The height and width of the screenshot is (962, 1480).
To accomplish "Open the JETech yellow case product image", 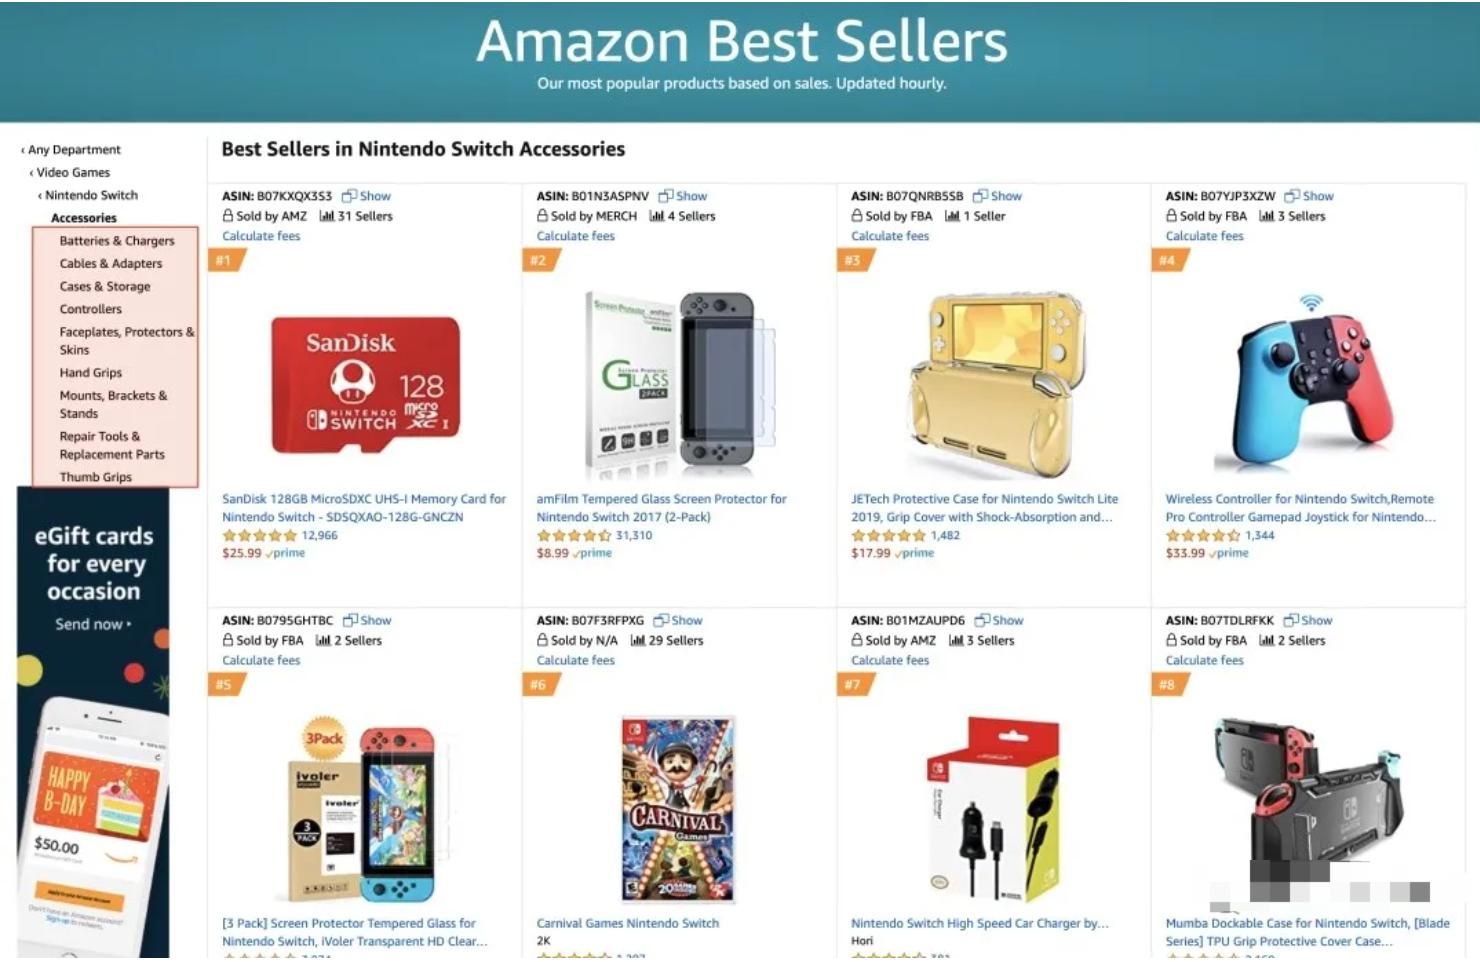I will tap(995, 385).
